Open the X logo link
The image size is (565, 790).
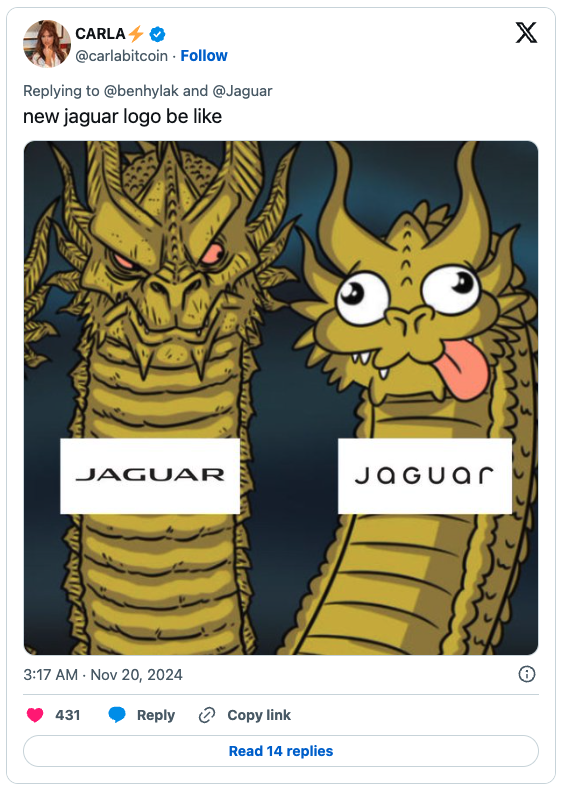tap(526, 33)
